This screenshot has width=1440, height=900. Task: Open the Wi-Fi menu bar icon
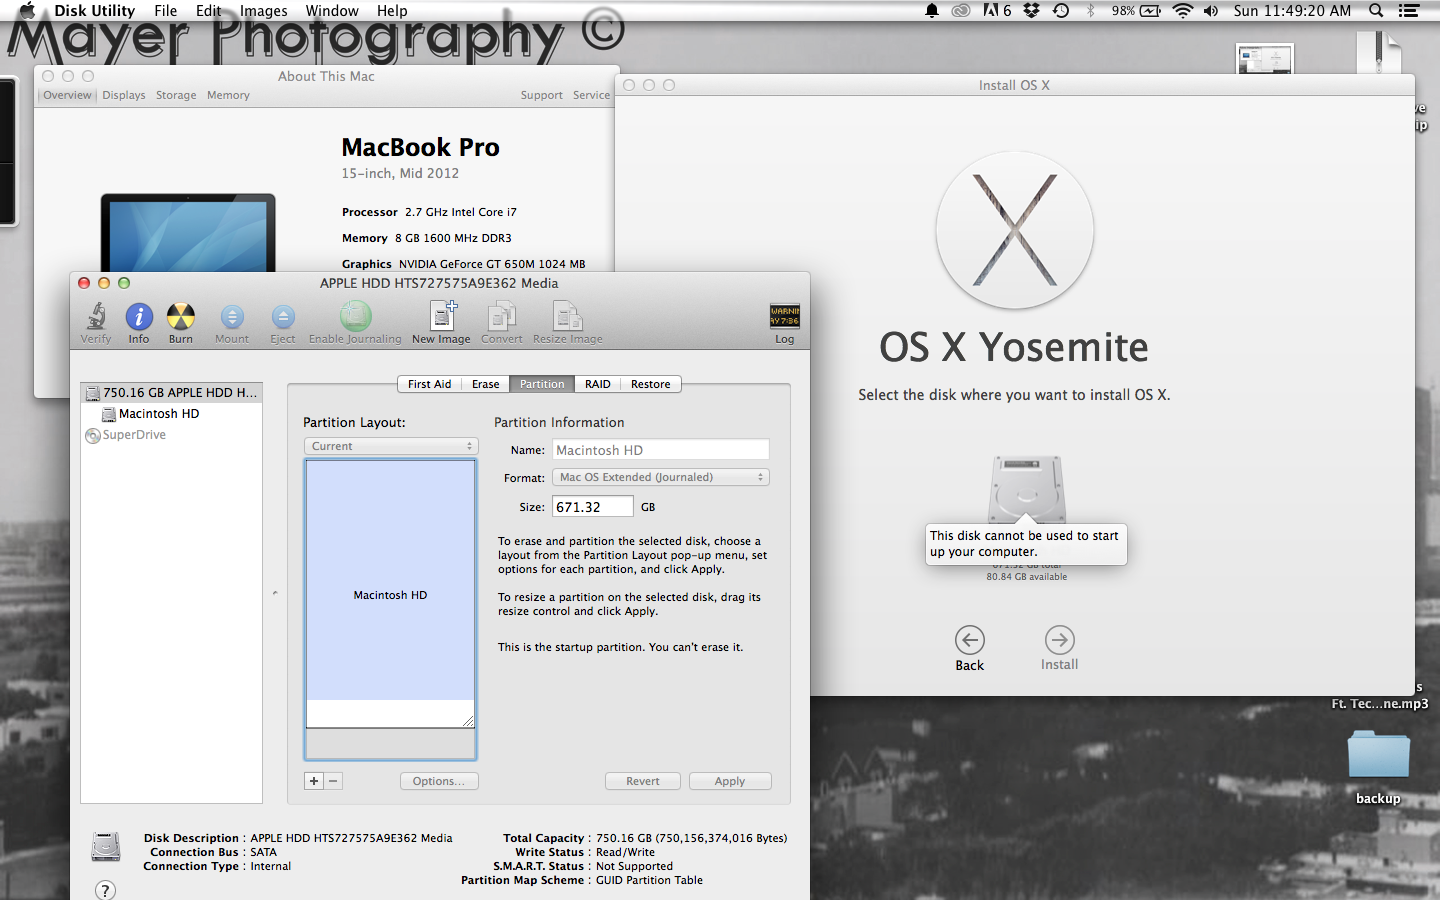(x=1183, y=11)
